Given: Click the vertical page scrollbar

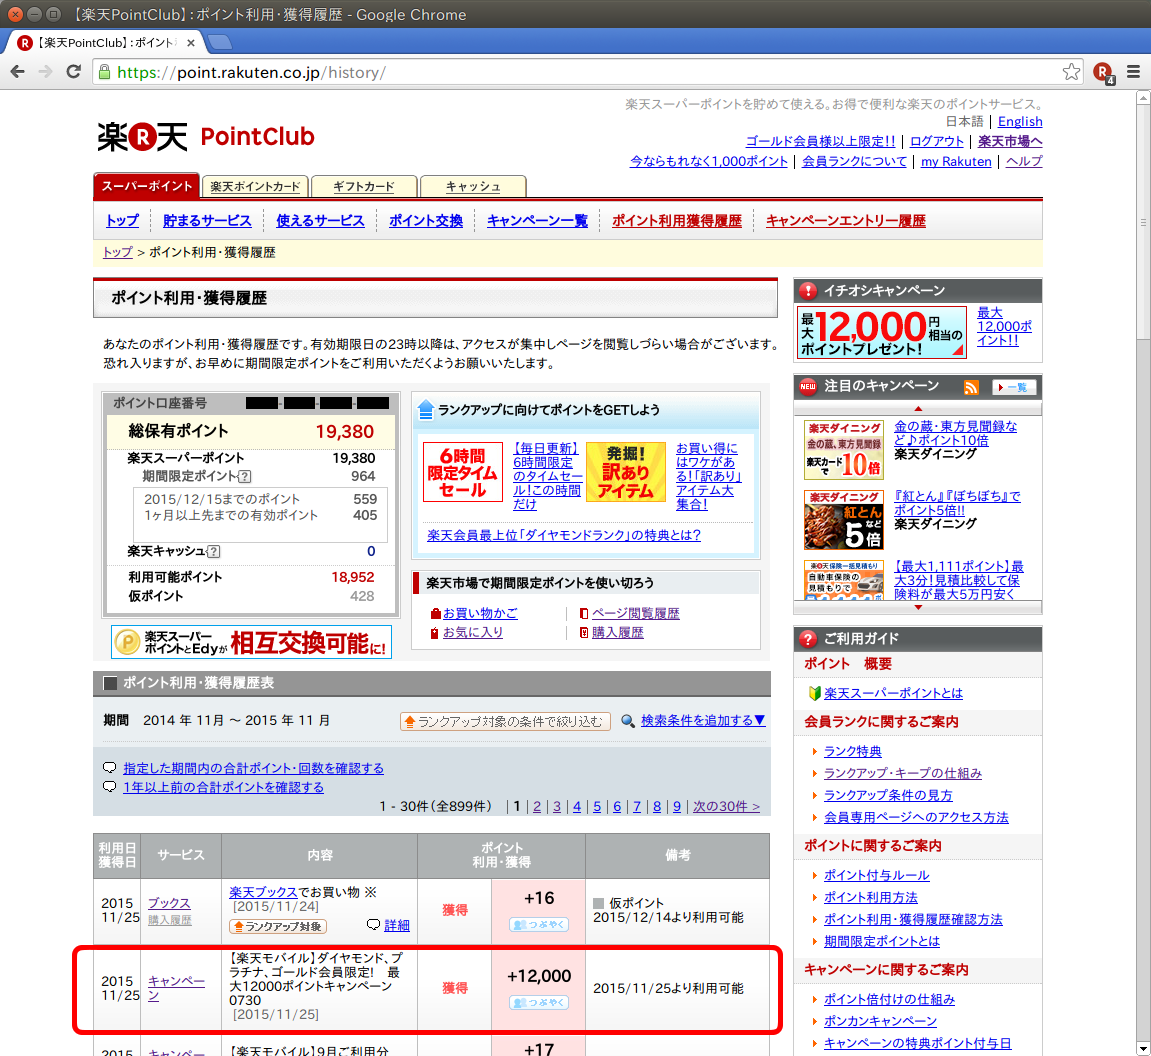Looking at the screenshot, I should 1143,220.
